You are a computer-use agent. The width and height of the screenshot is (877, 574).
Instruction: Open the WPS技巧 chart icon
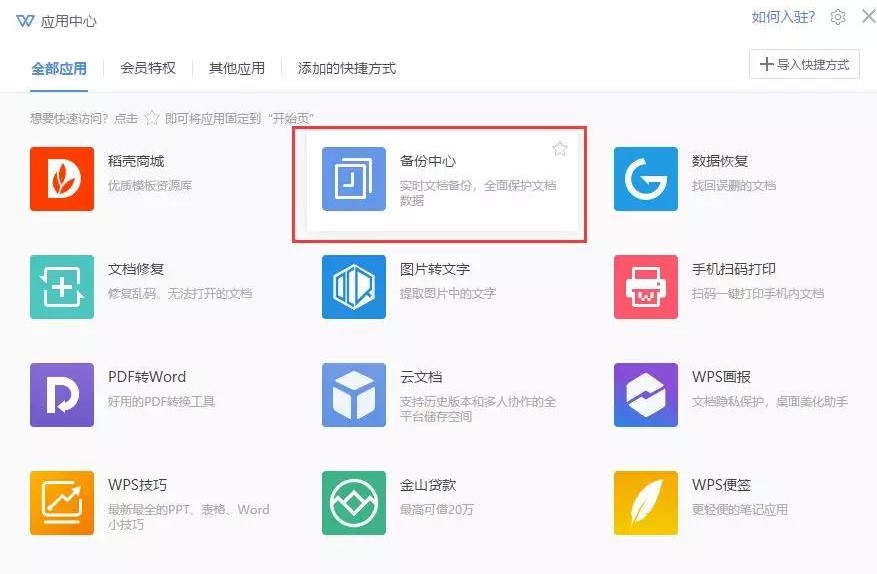tap(62, 503)
